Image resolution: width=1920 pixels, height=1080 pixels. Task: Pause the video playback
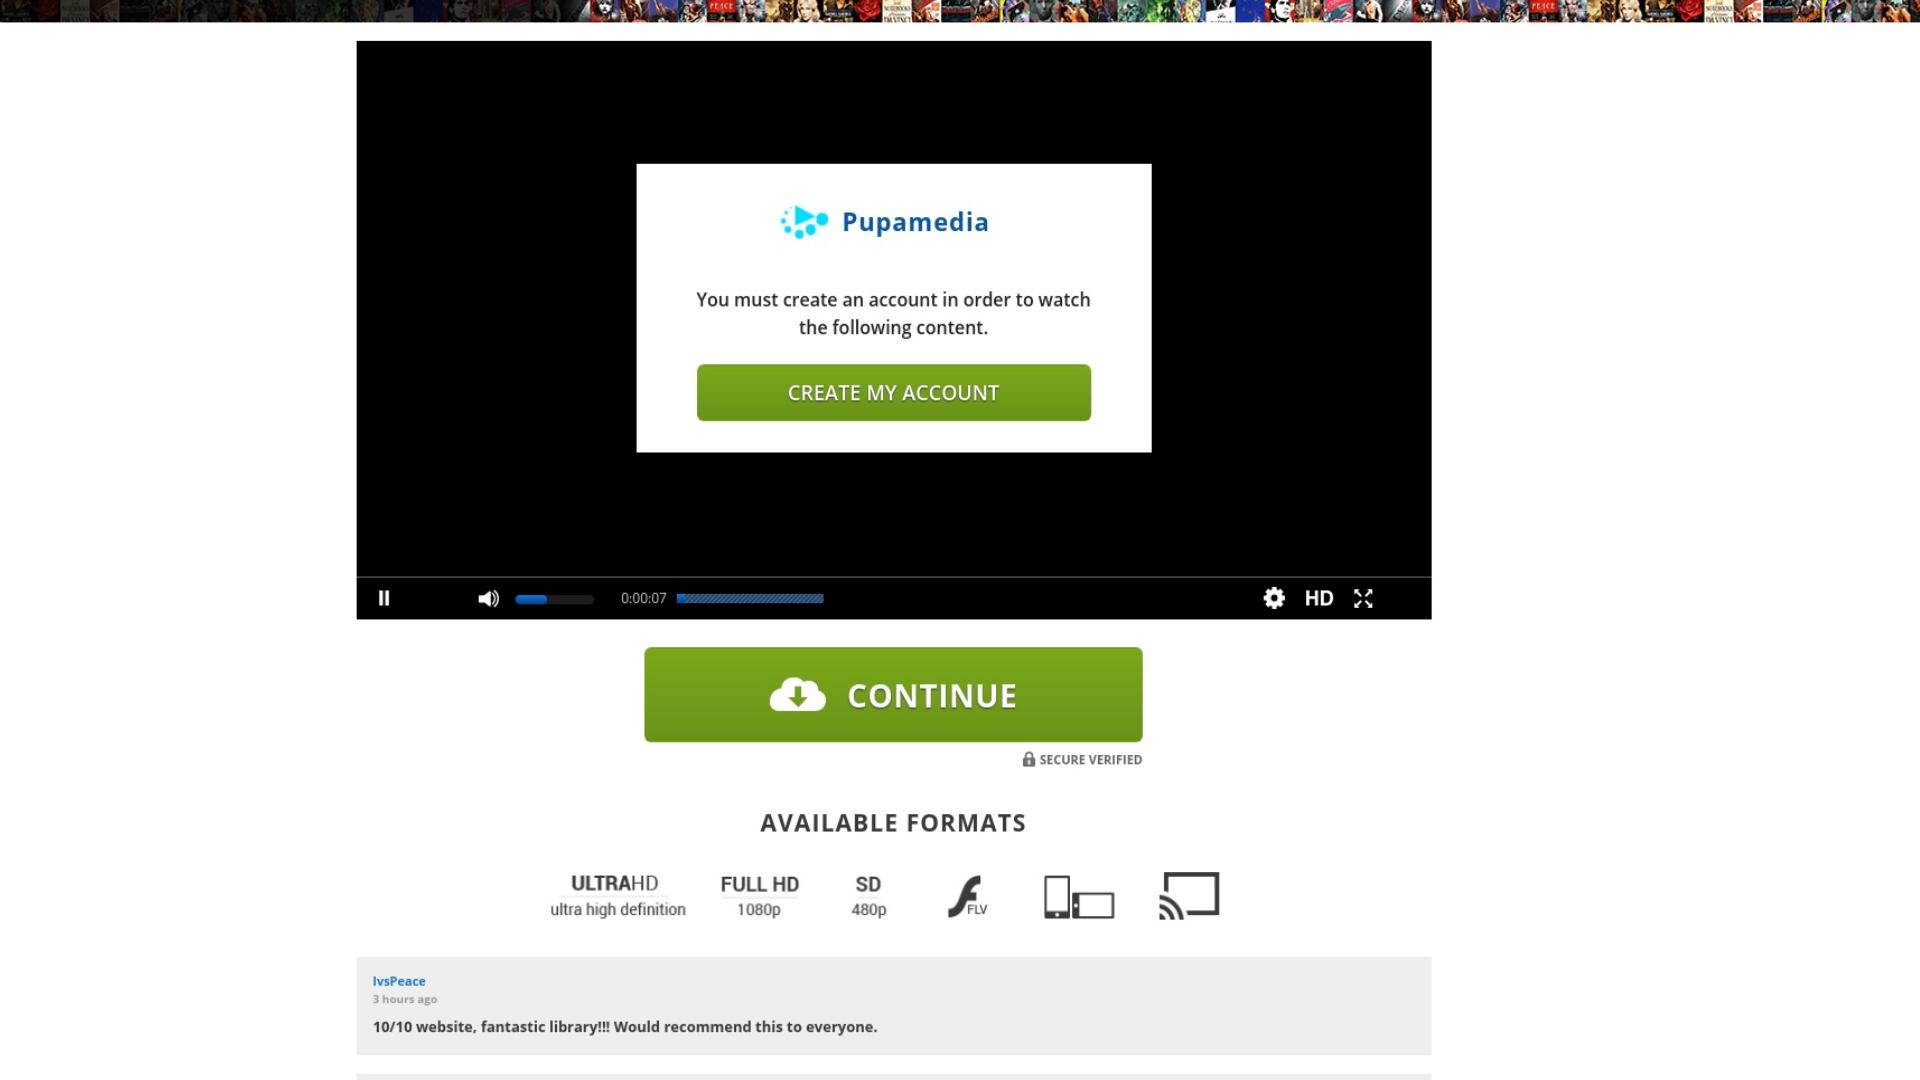pos(384,598)
